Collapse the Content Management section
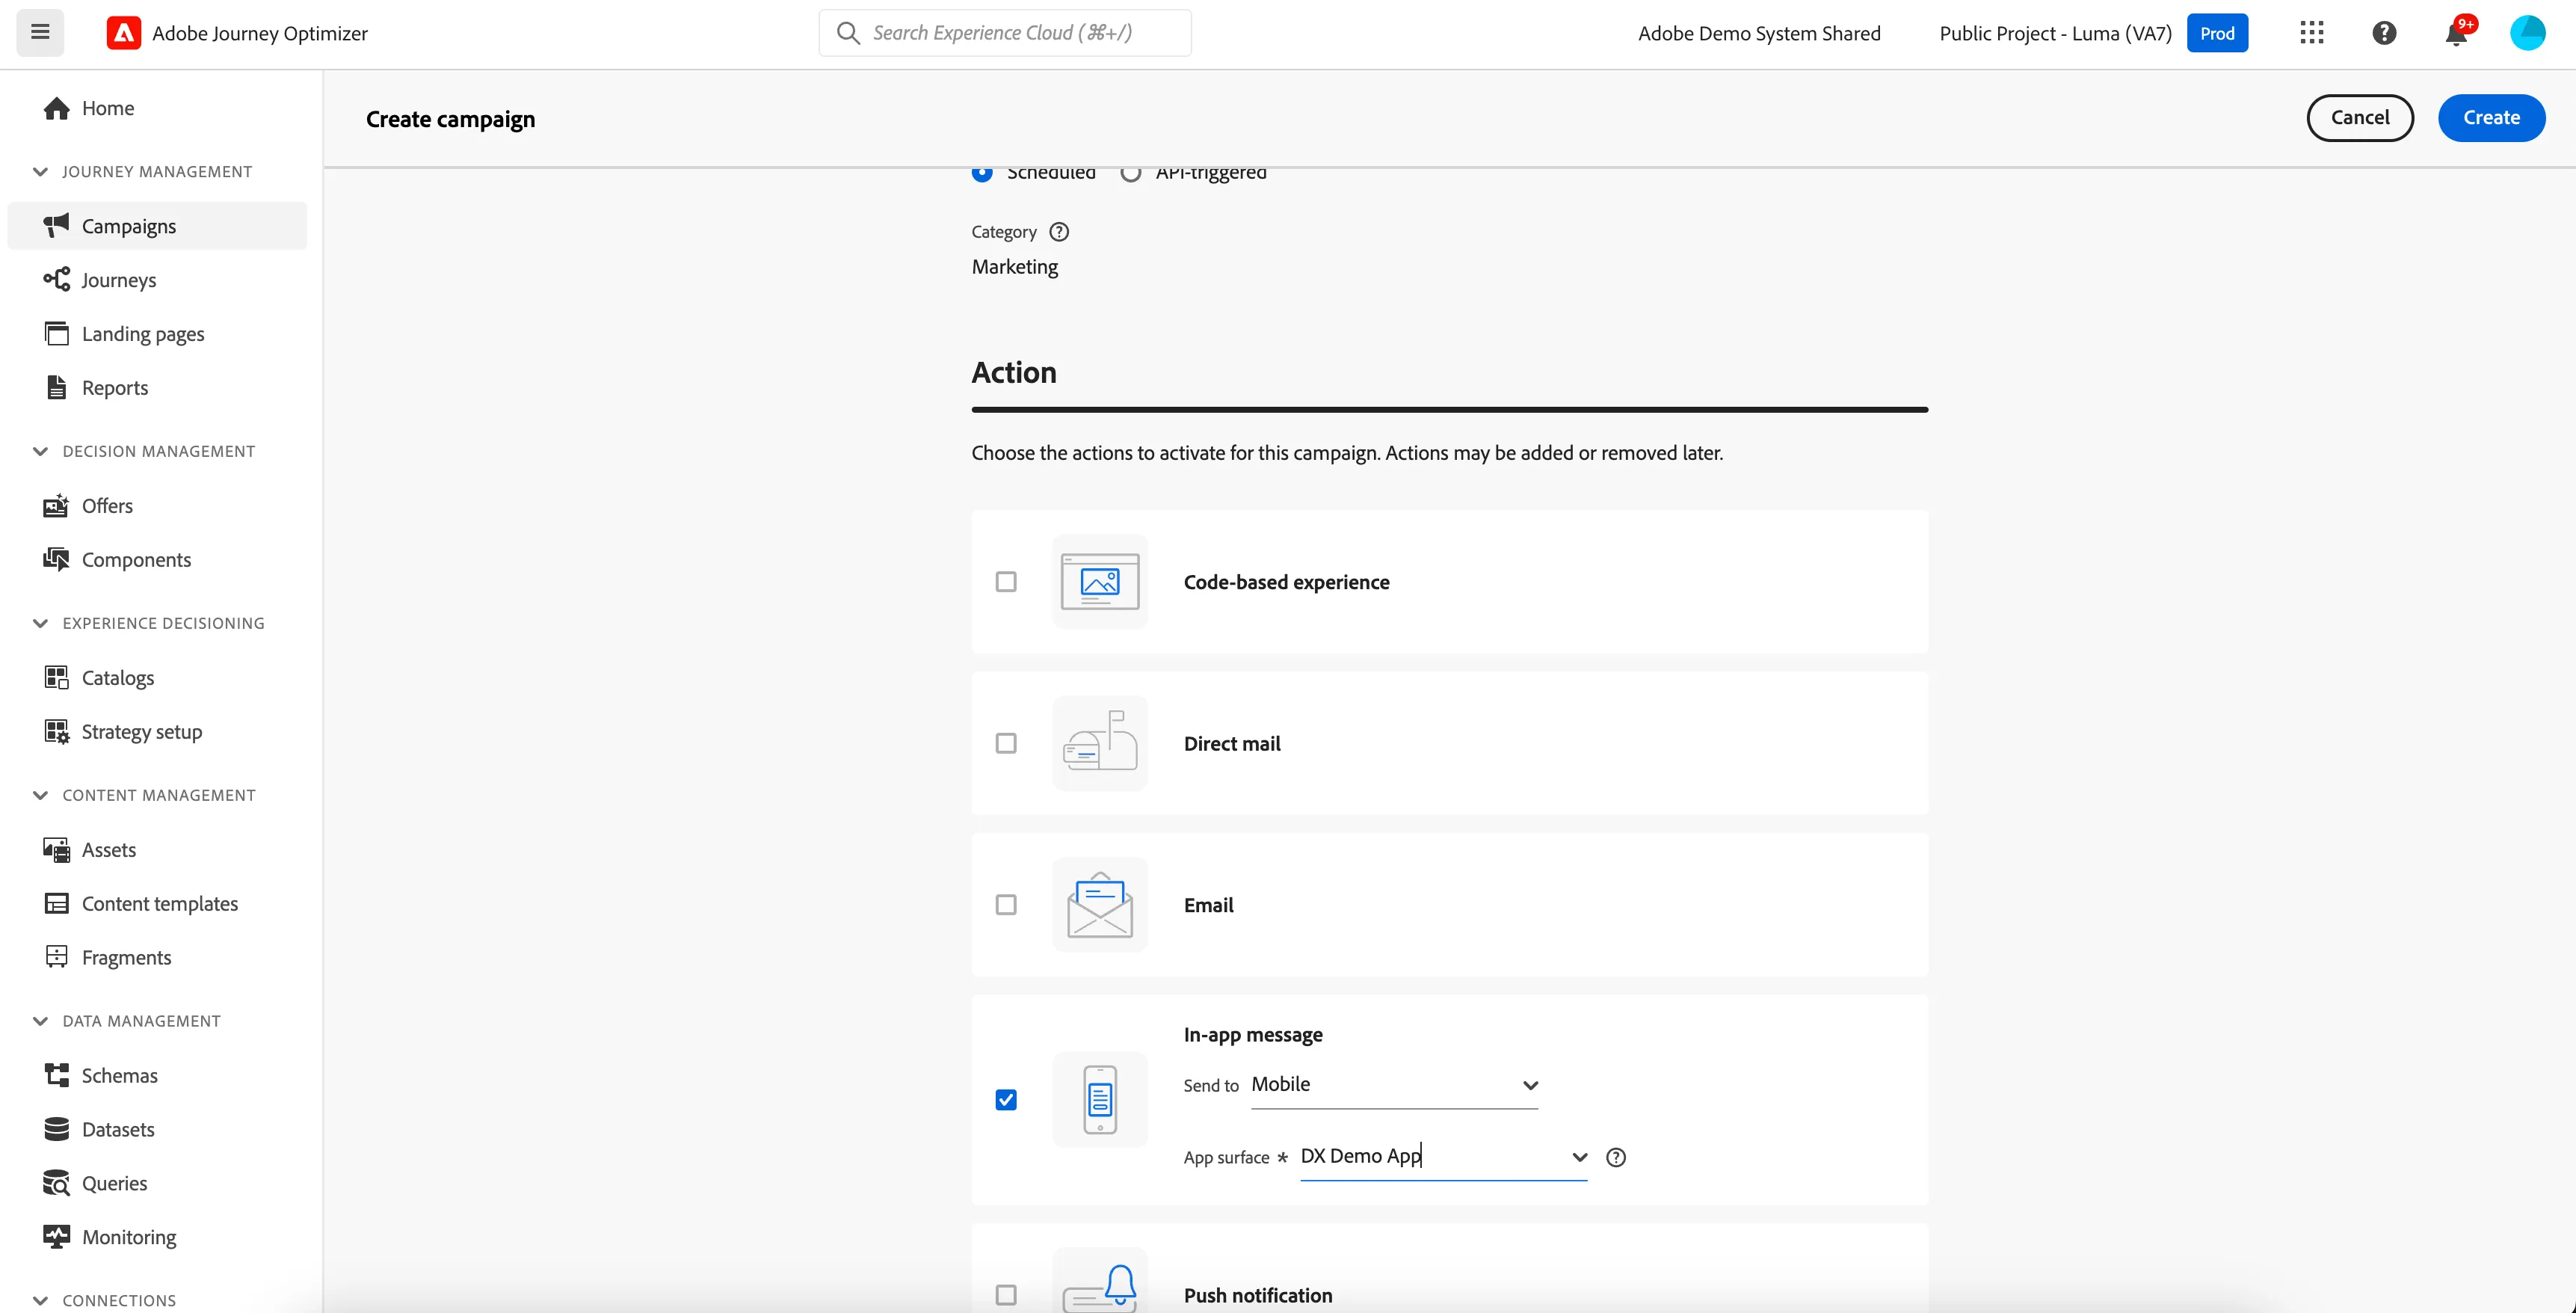Screen dimensions: 2576x1313 [x=40, y=795]
